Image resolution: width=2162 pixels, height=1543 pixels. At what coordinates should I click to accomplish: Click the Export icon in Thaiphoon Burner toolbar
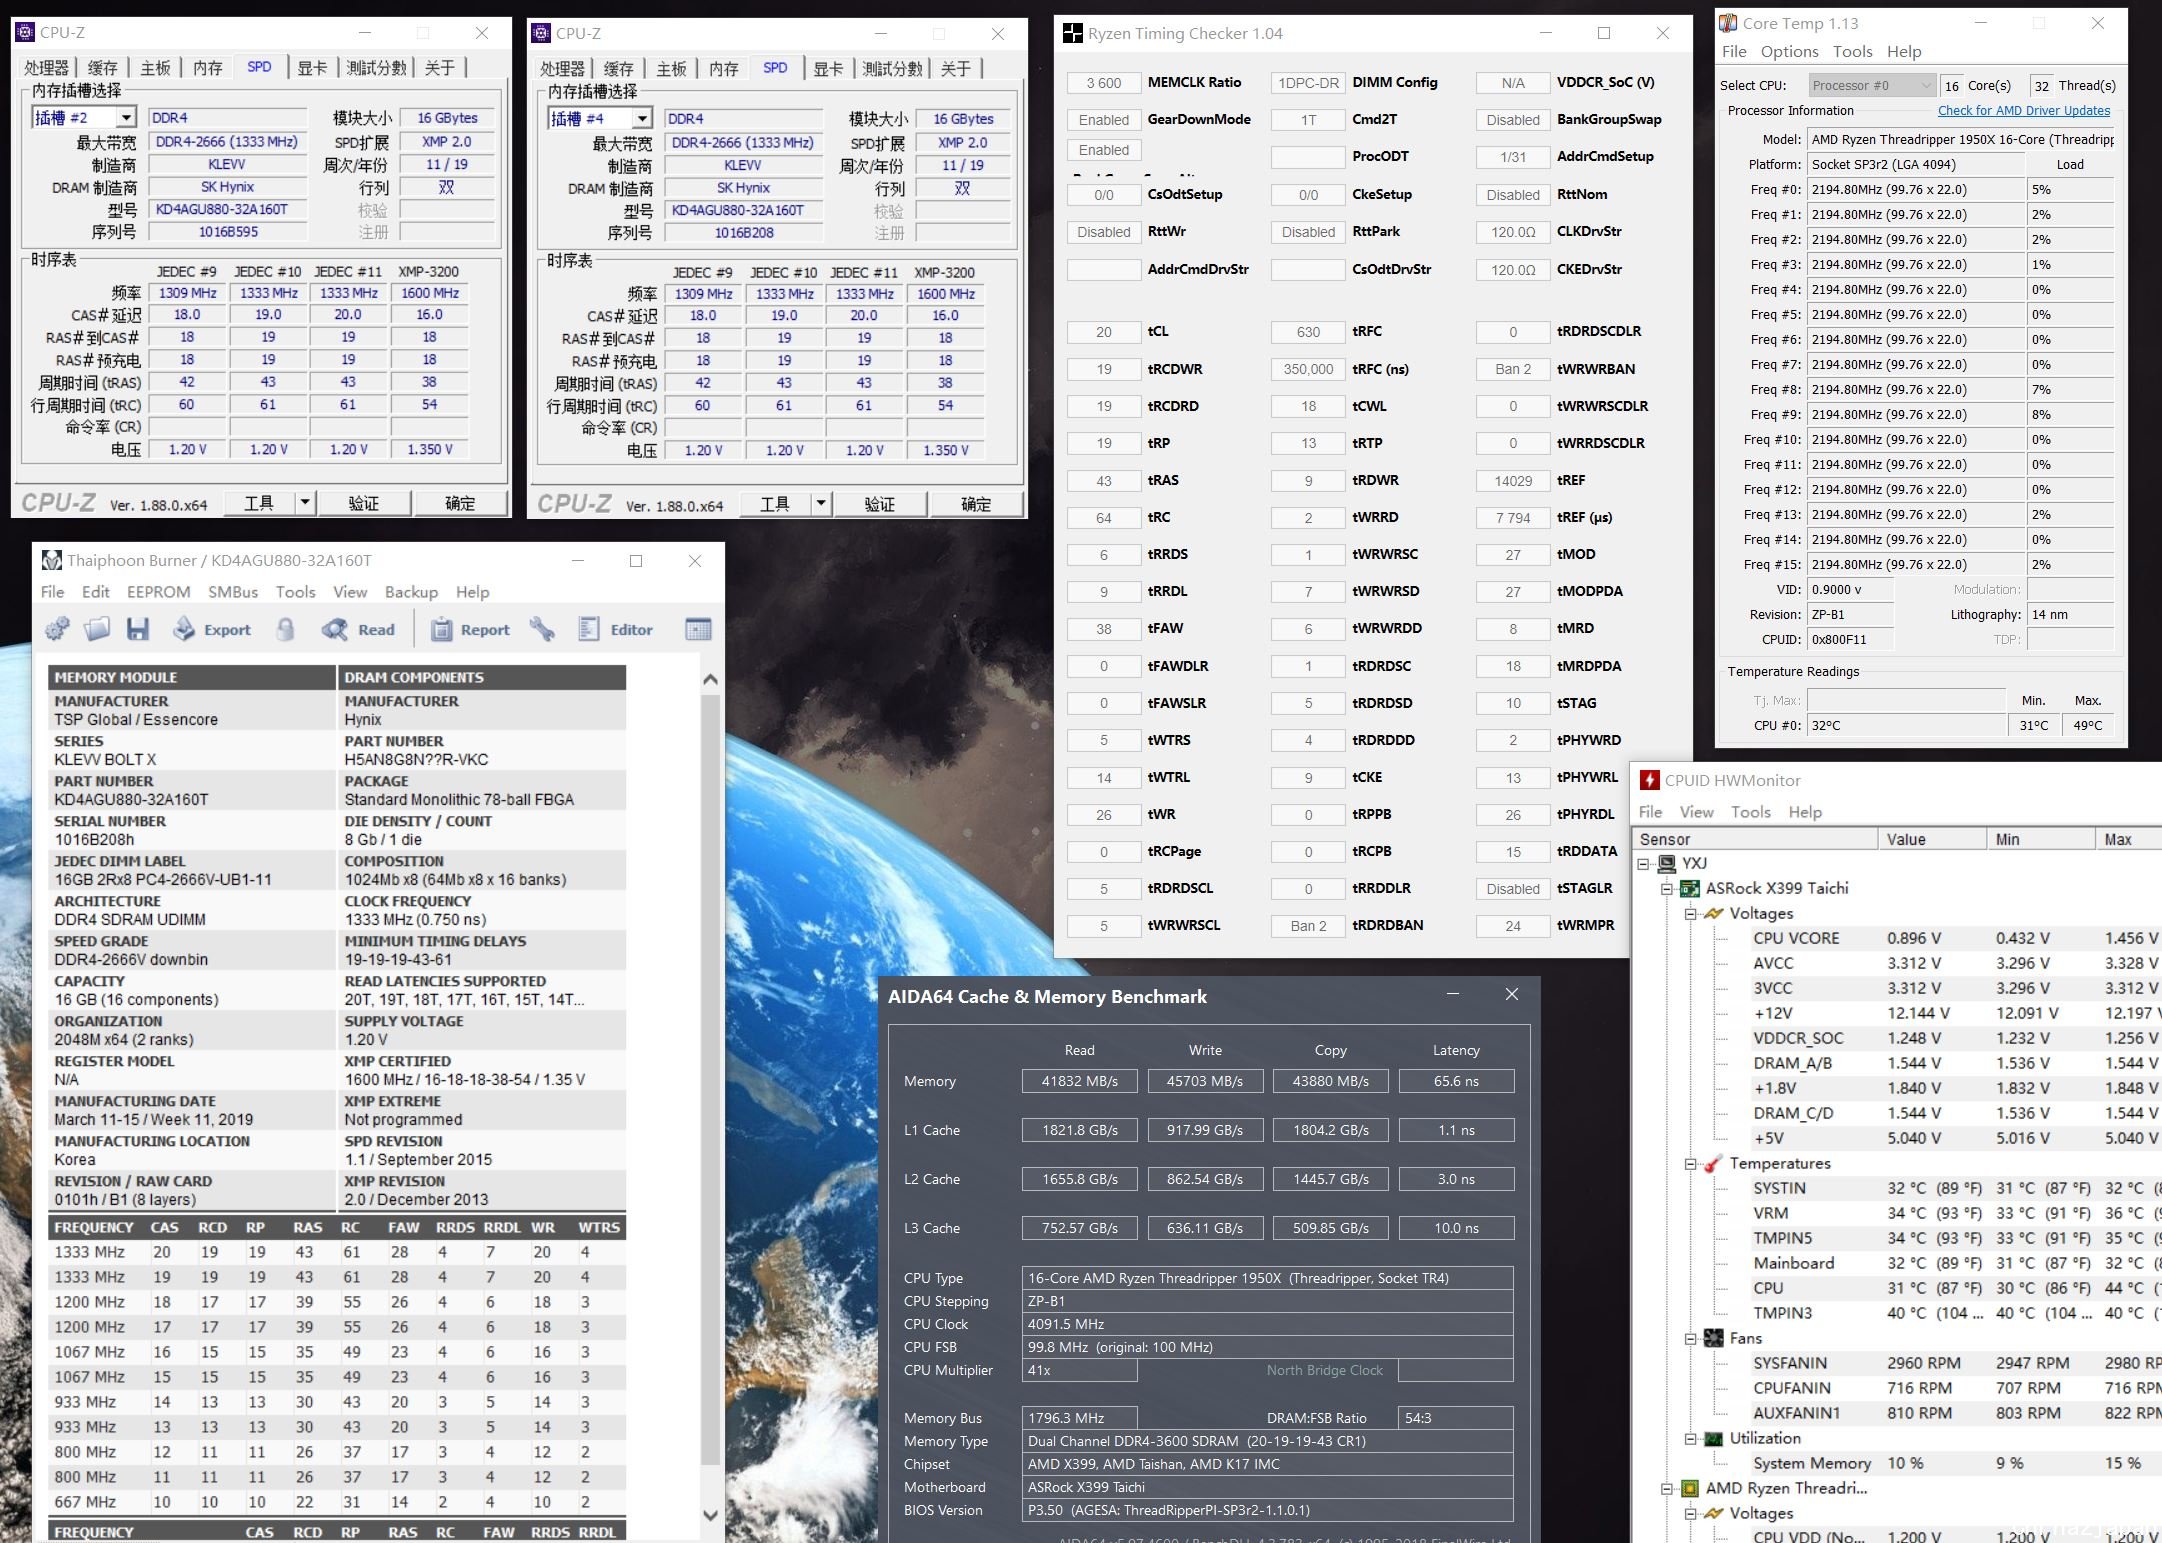(x=184, y=629)
